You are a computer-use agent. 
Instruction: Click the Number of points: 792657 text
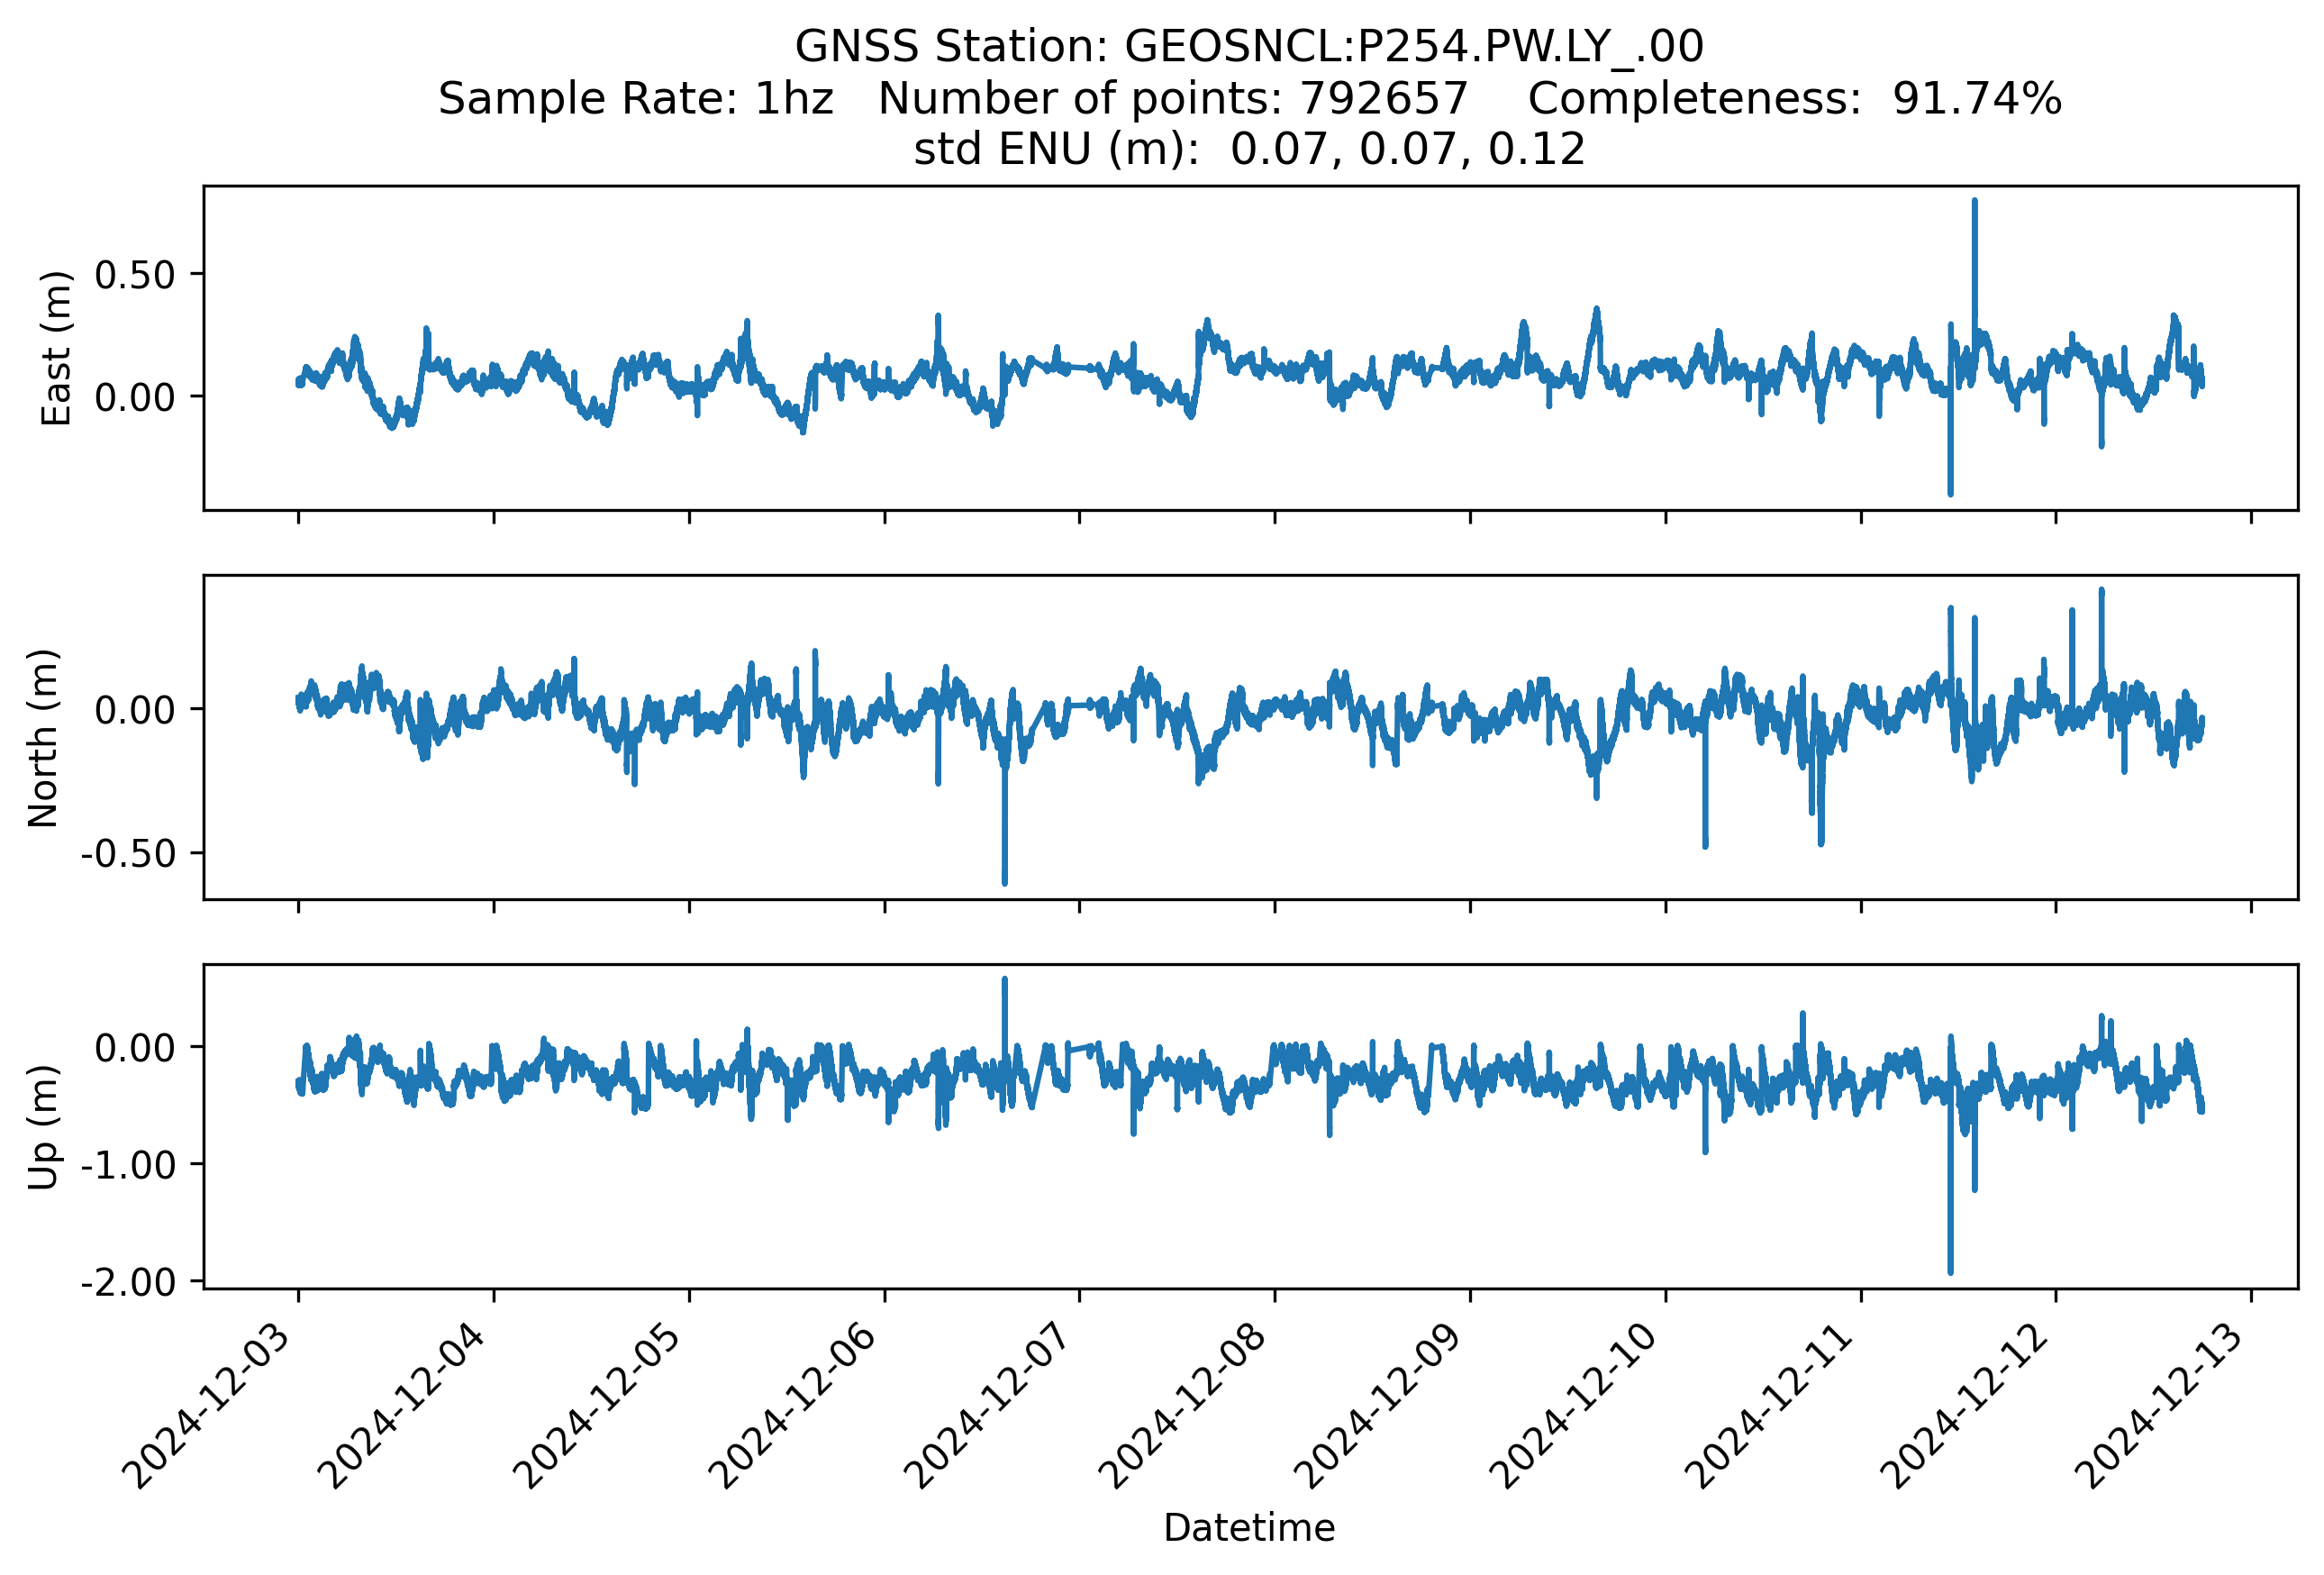coord(1172,99)
